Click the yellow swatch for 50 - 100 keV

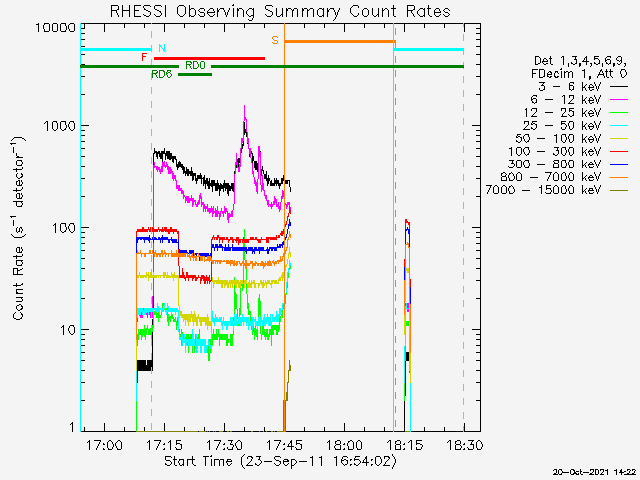(619, 139)
